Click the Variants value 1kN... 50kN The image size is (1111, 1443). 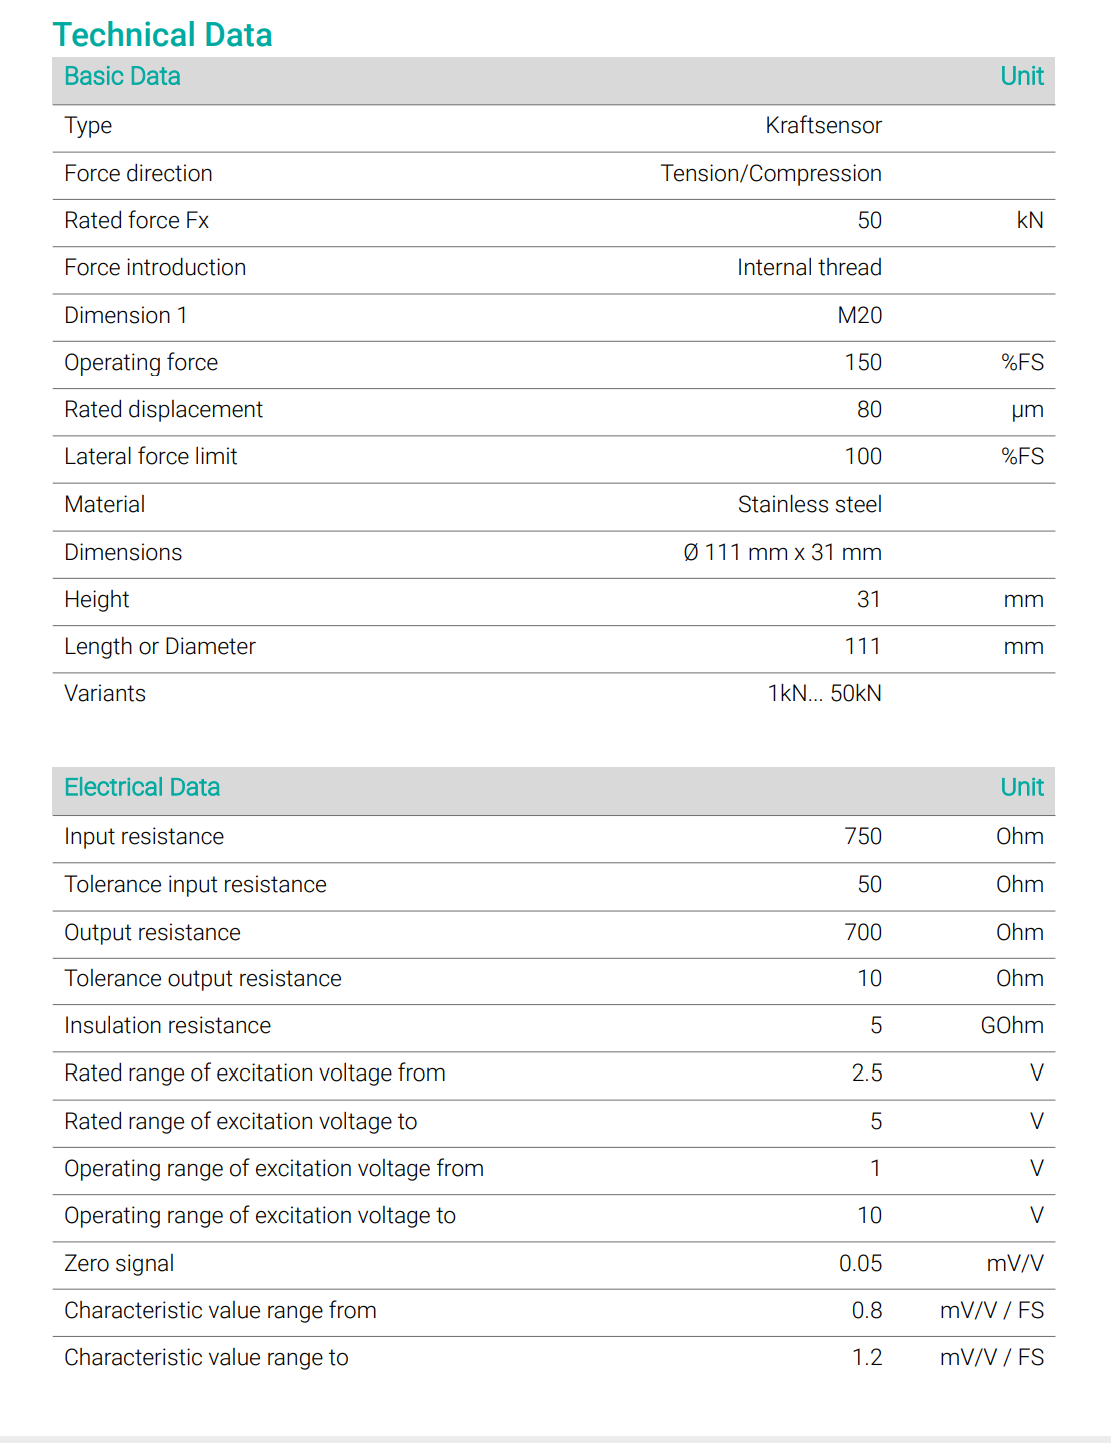824,694
